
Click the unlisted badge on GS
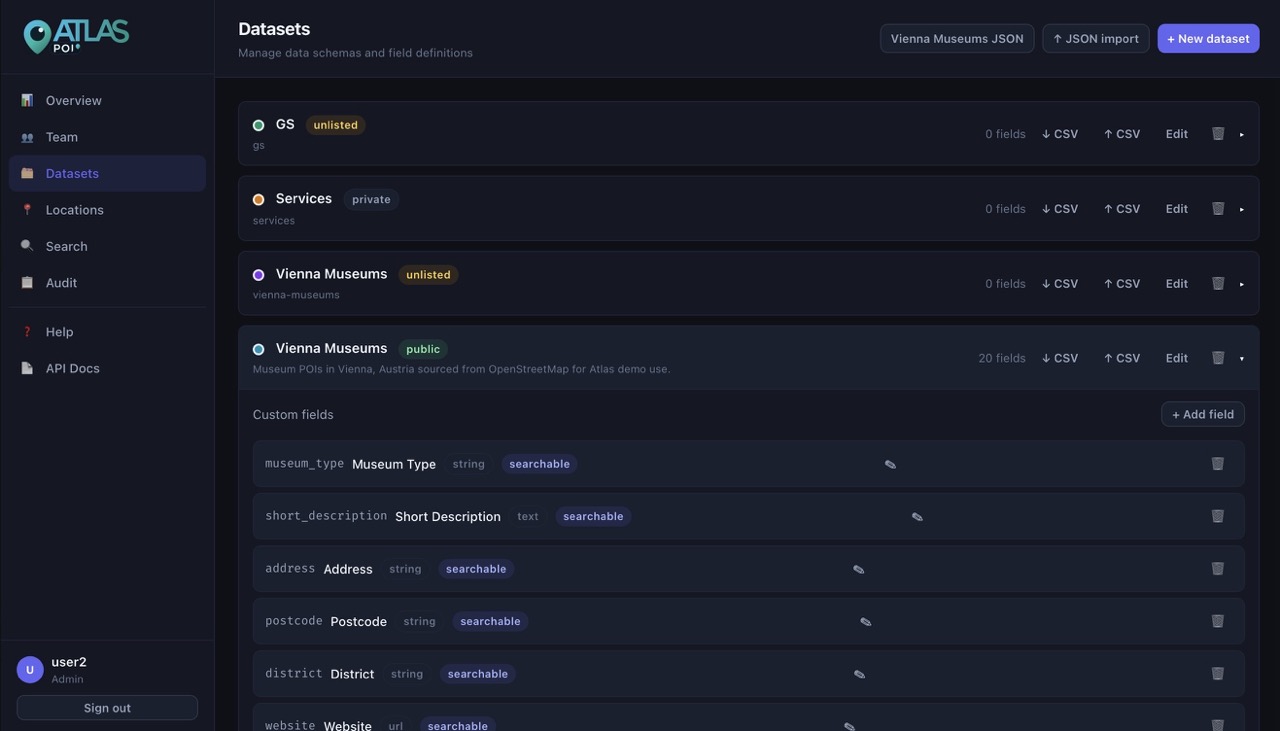tap(335, 125)
